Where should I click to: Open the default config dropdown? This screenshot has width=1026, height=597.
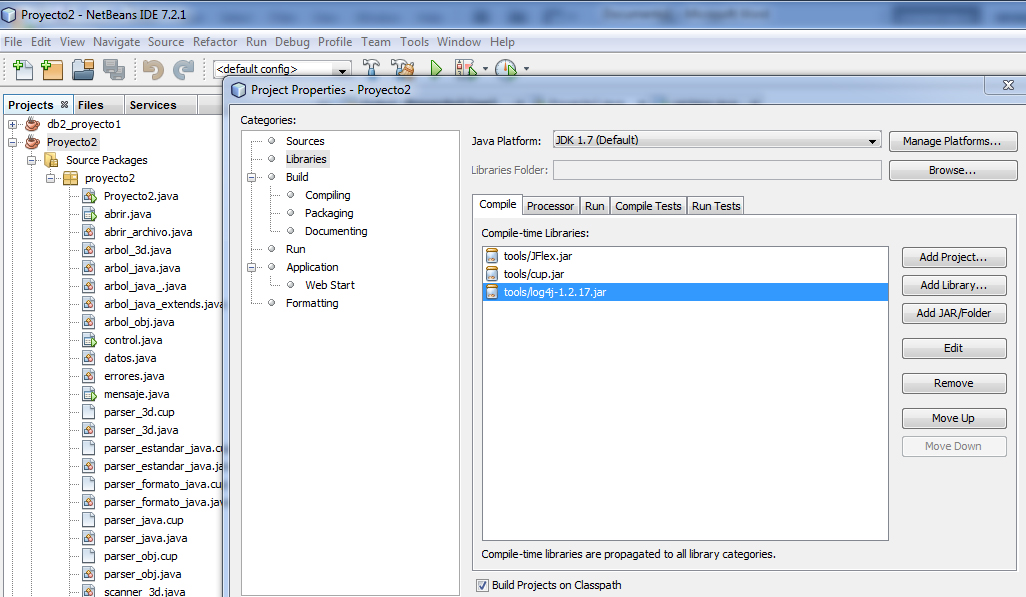pos(343,70)
